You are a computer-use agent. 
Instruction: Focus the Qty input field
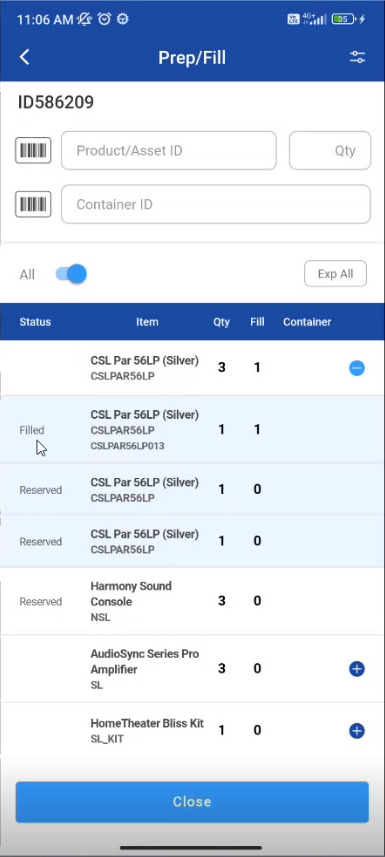point(330,150)
